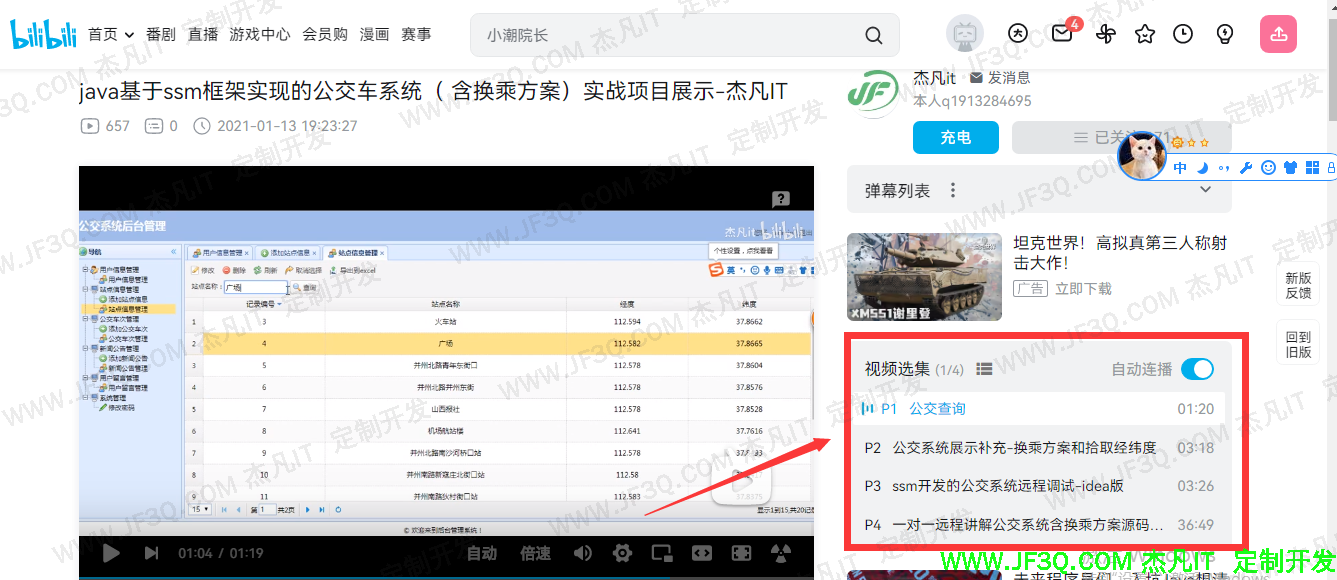Click the search magnifier icon
The image size is (1337, 580).
pos(873,36)
